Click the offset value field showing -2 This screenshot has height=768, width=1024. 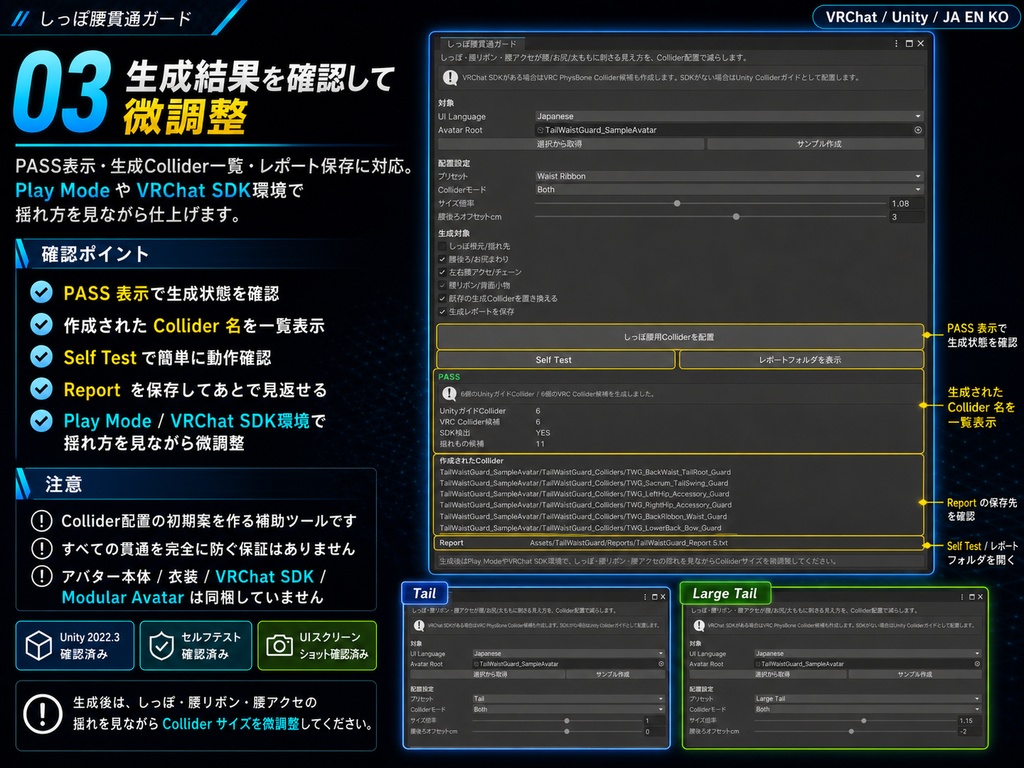click(x=970, y=731)
